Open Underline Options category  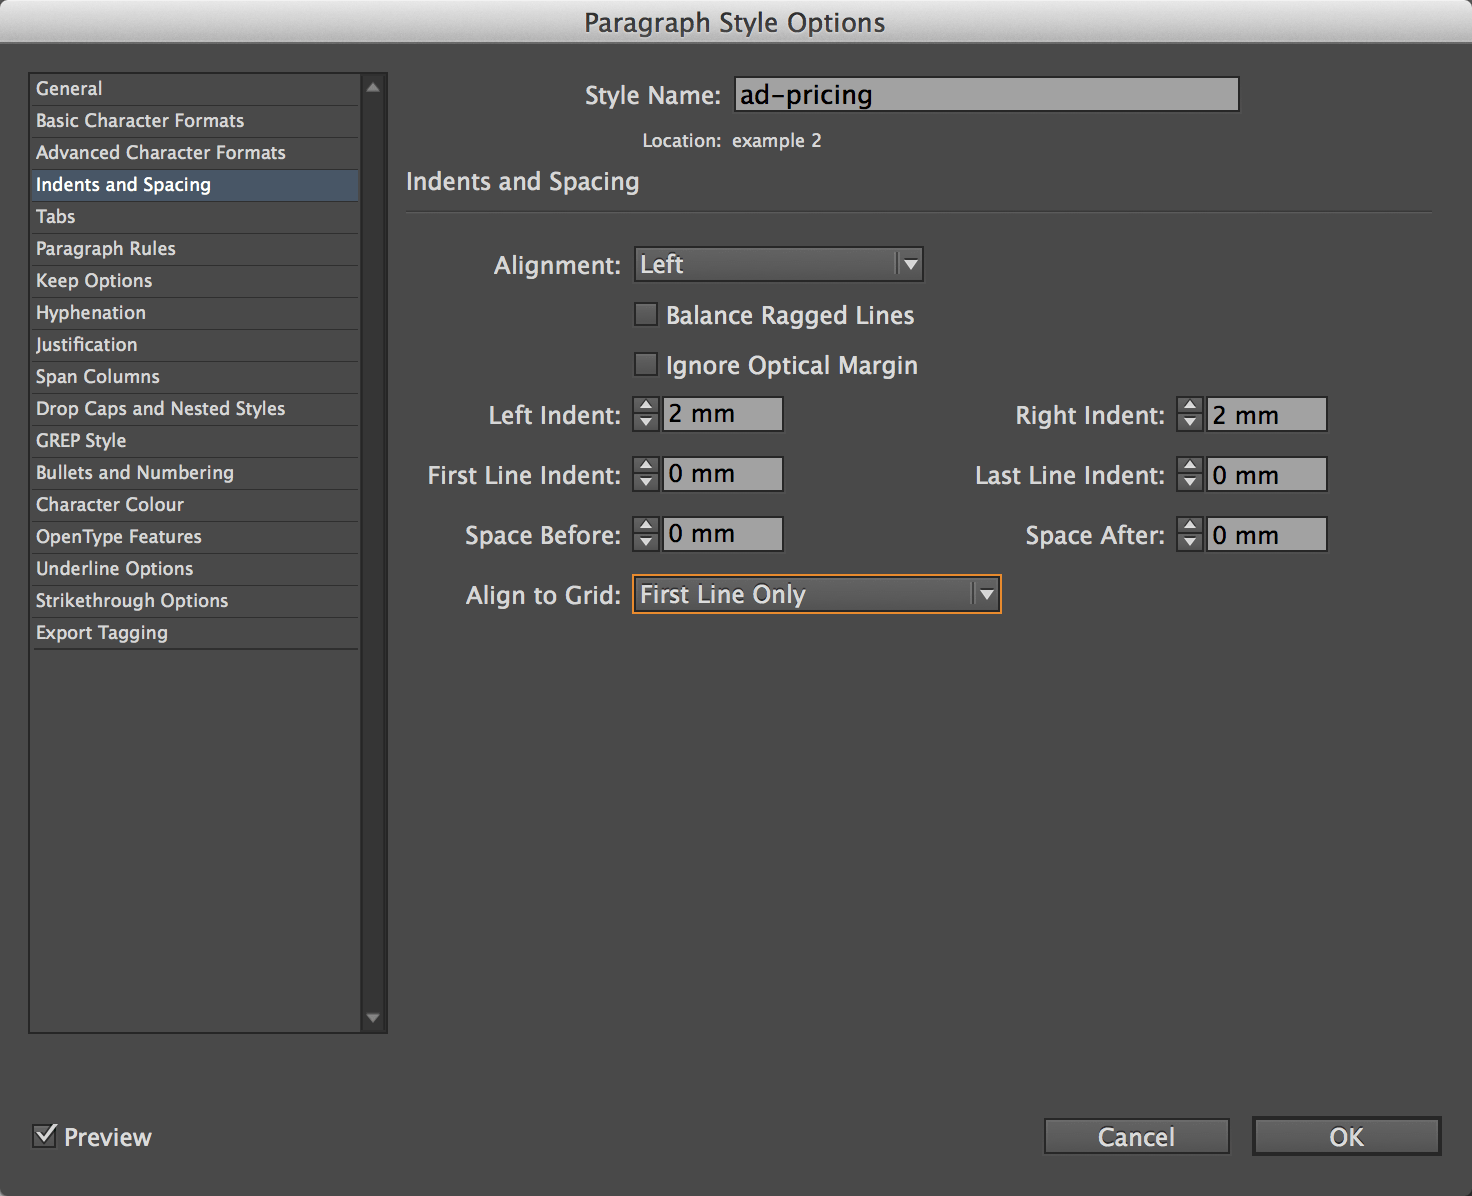[195, 569]
